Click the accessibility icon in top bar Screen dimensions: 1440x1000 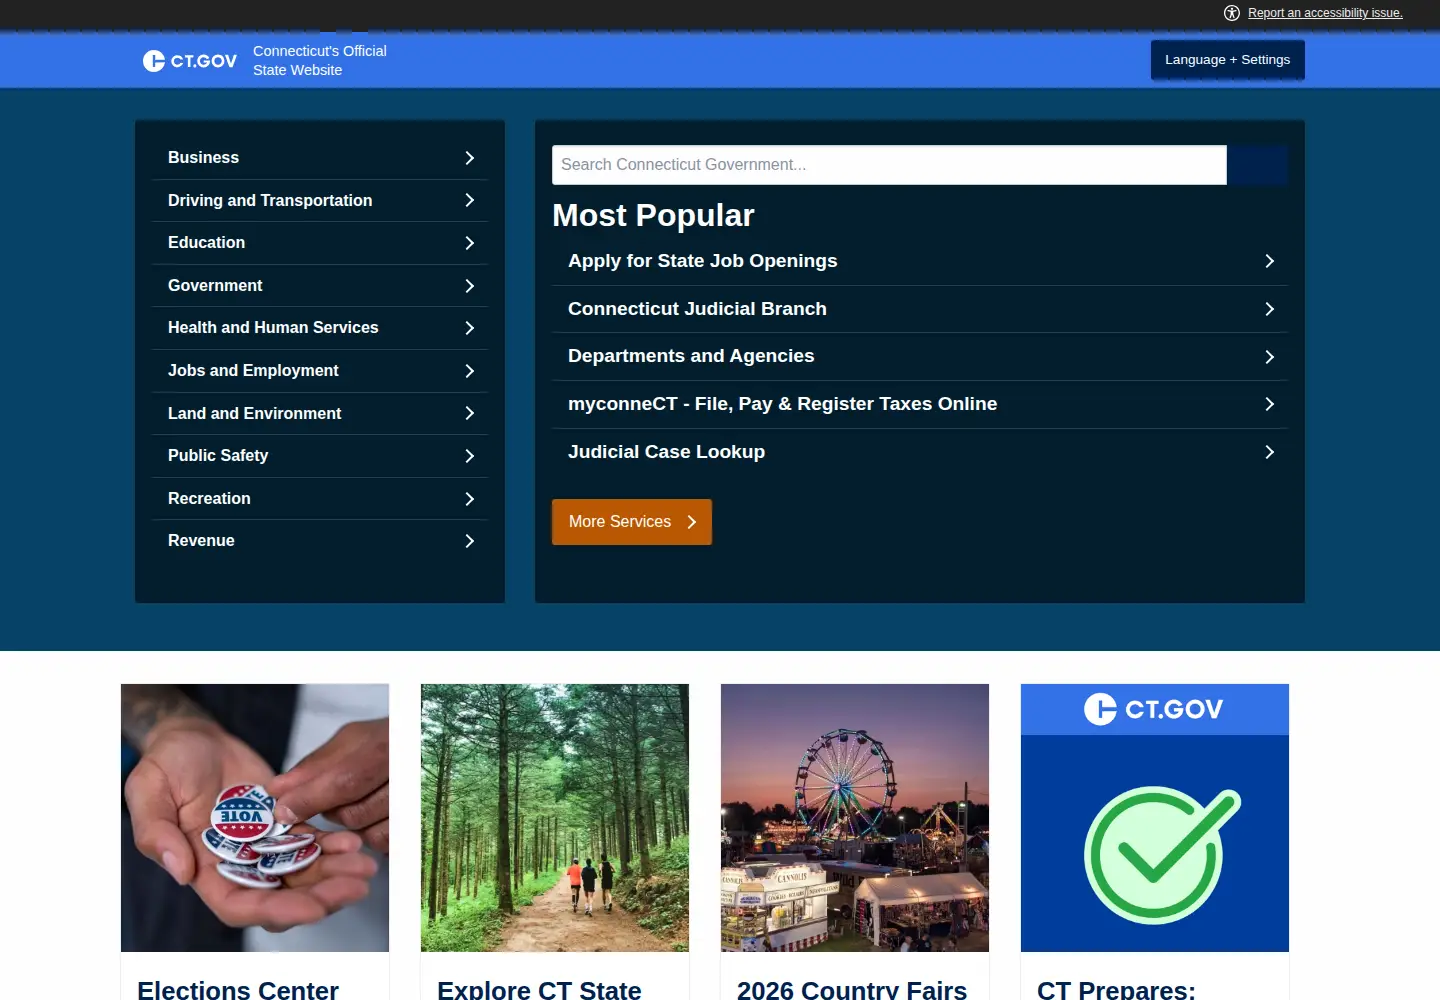coord(1232,13)
